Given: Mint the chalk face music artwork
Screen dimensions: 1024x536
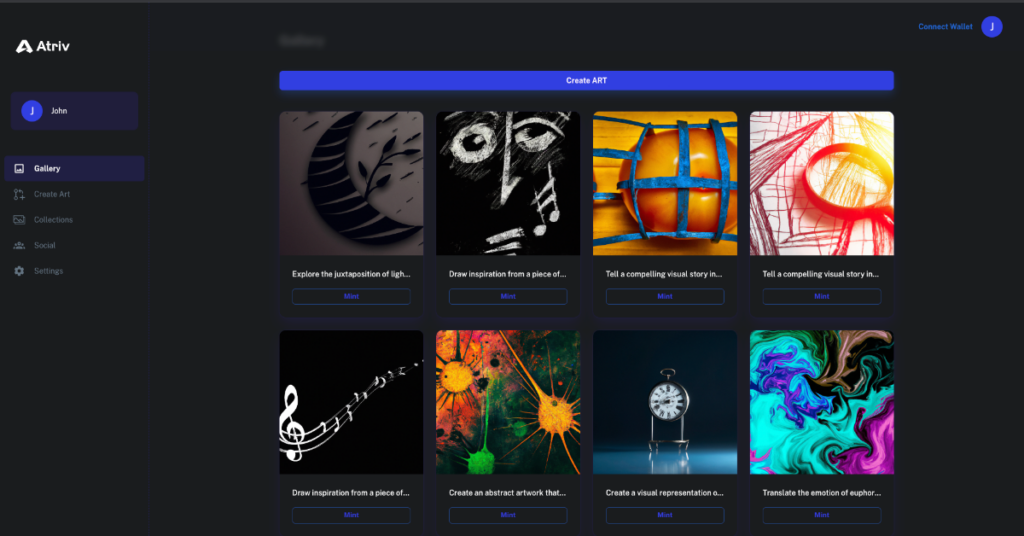Looking at the screenshot, I should 508,296.
